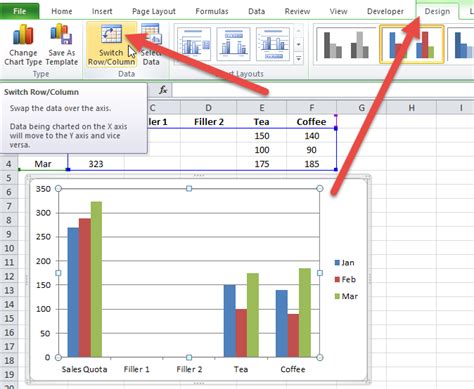Image resolution: width=474 pixels, height=389 pixels.
Task: Select the blue Jan bar for Tea
Action: click(x=229, y=321)
